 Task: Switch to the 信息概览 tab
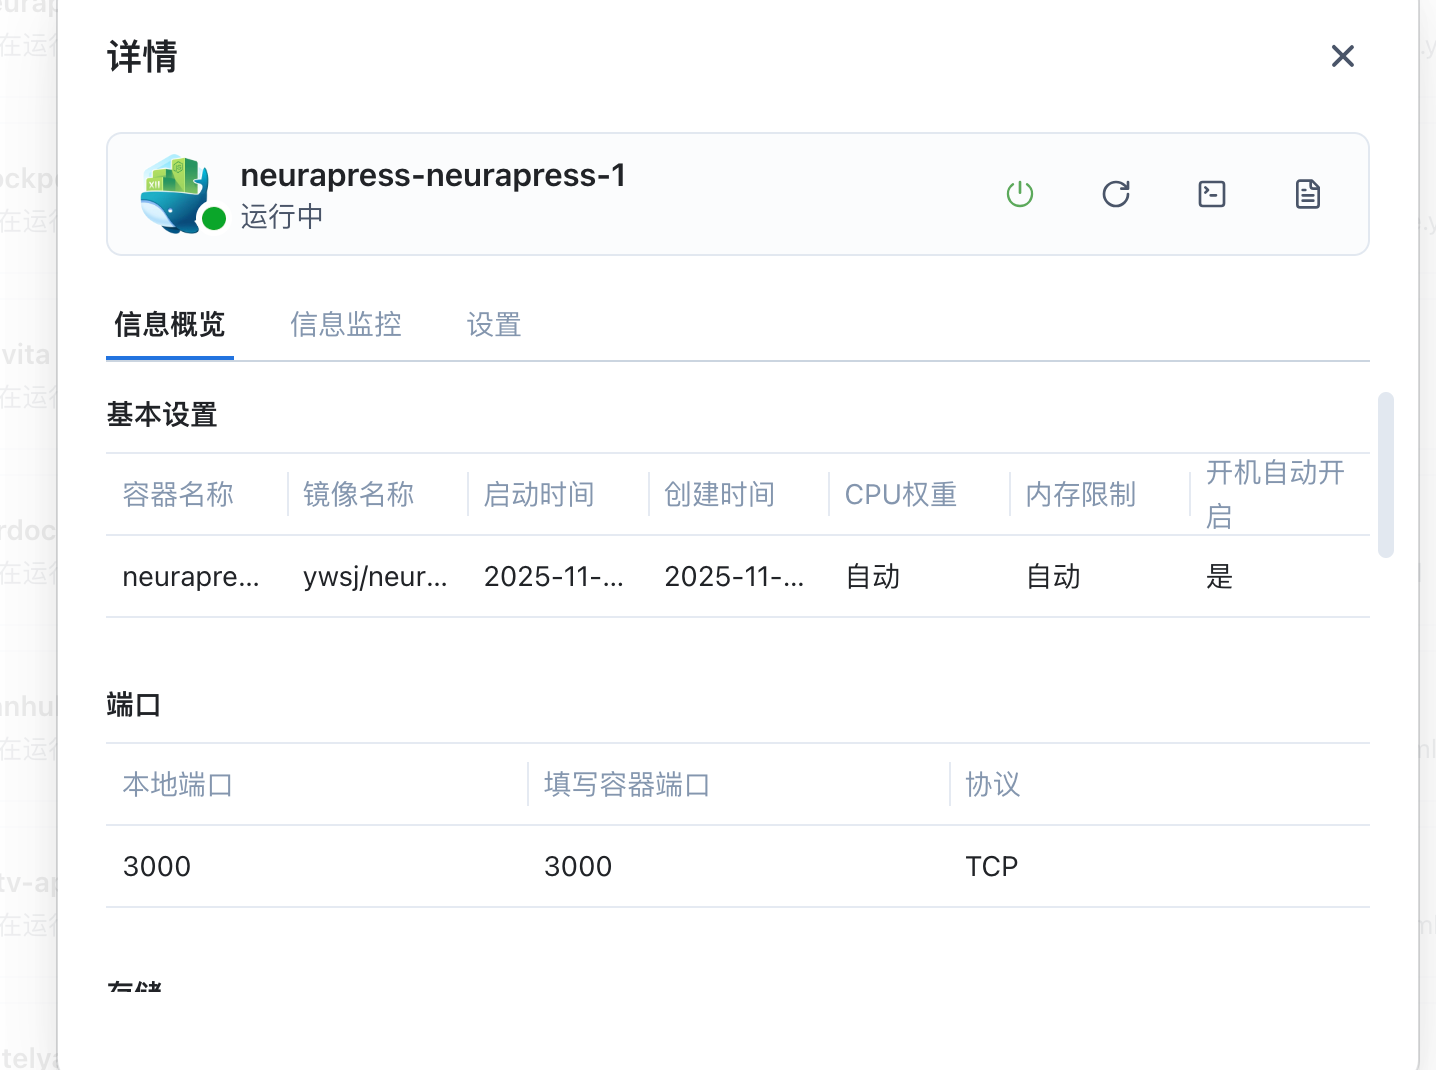click(169, 325)
